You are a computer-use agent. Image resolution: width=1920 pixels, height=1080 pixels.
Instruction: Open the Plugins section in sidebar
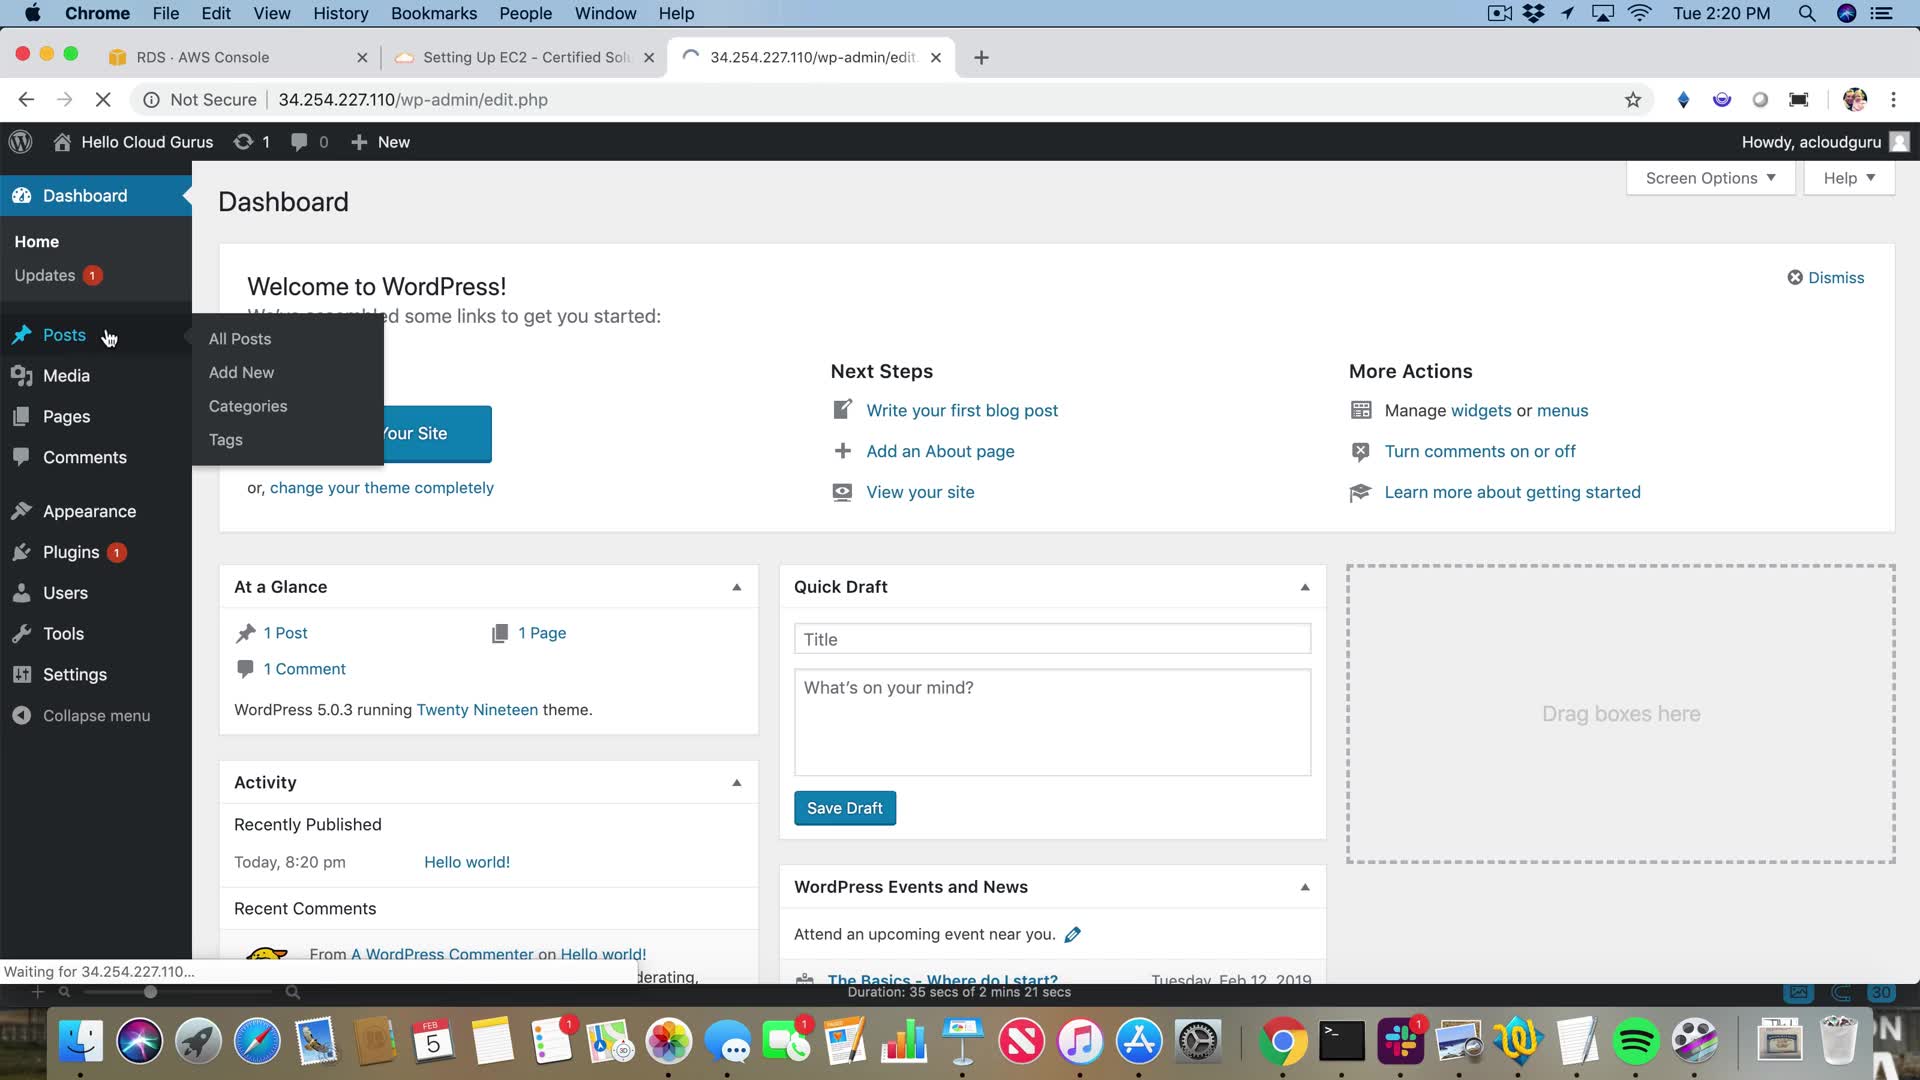click(71, 552)
